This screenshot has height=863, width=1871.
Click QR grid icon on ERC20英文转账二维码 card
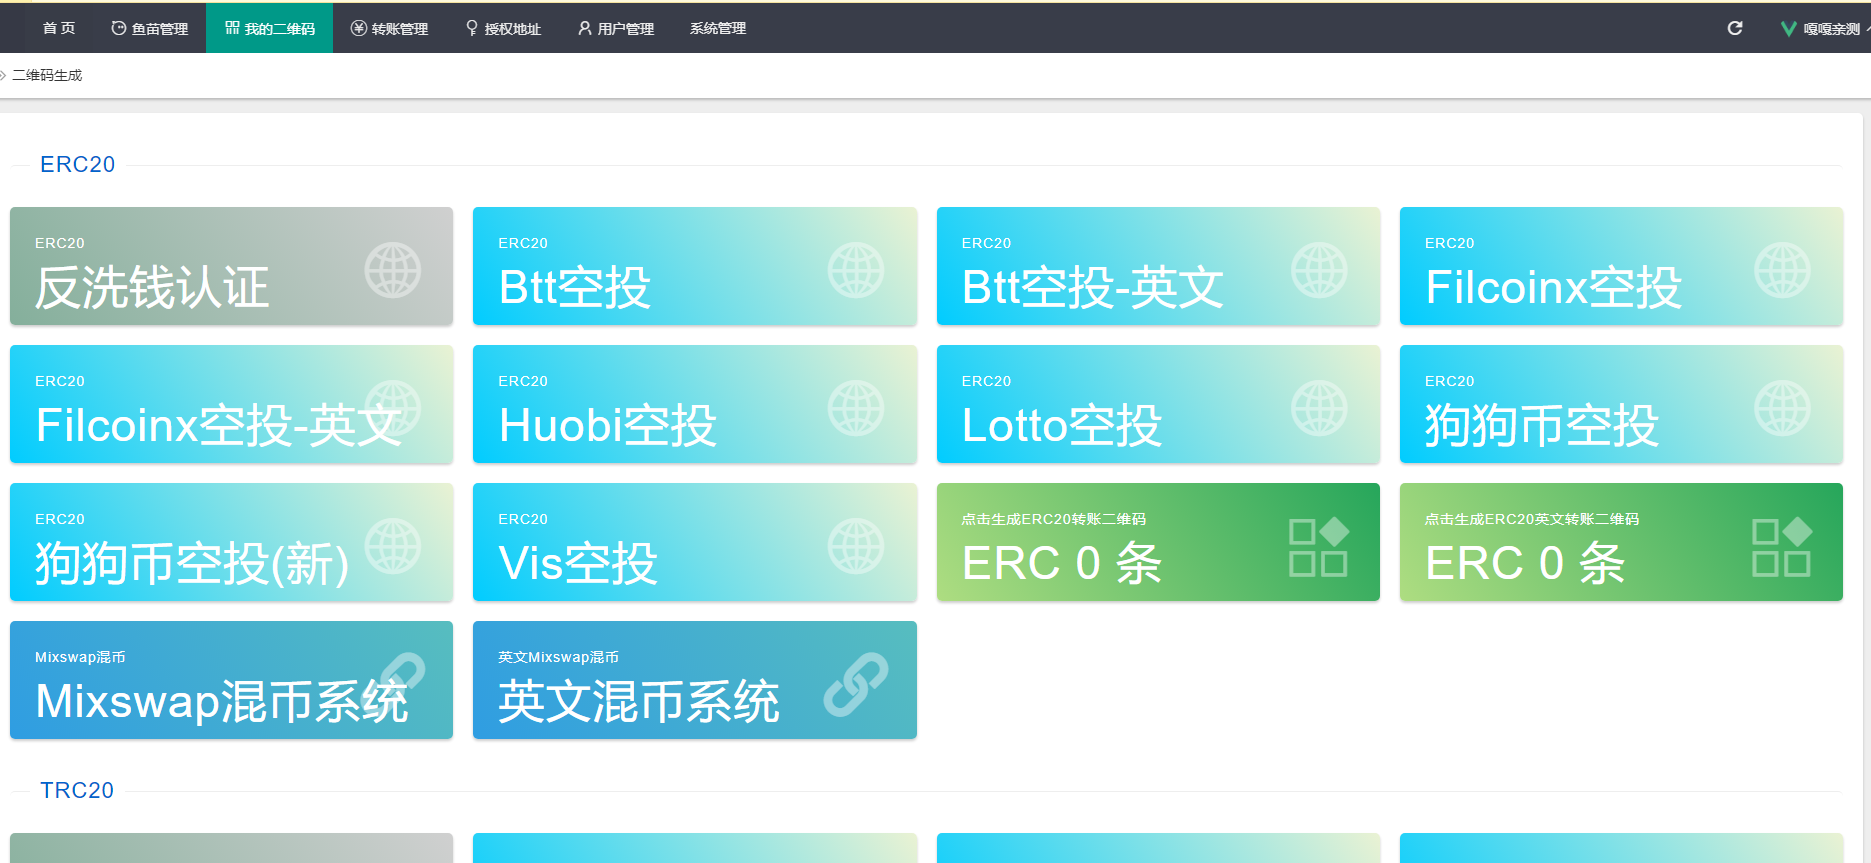point(1782,547)
